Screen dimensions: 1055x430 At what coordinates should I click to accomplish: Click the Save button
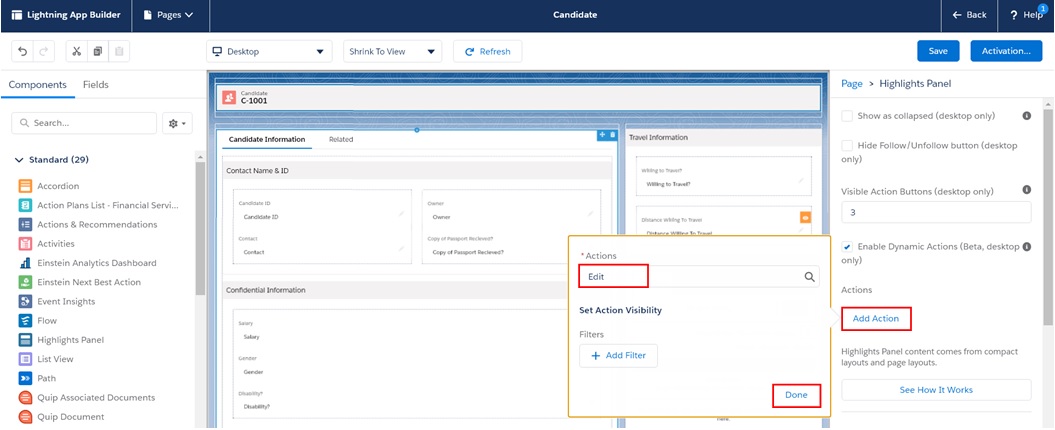pos(938,51)
